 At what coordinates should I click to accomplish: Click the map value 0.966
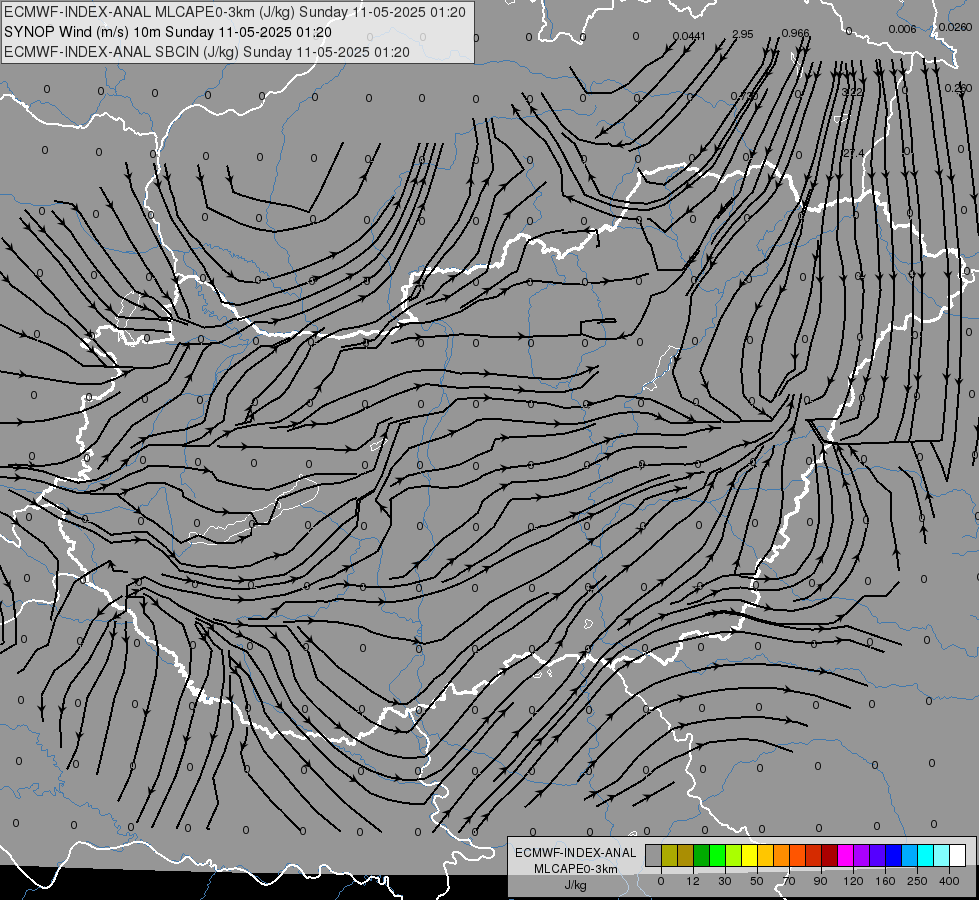point(795,33)
